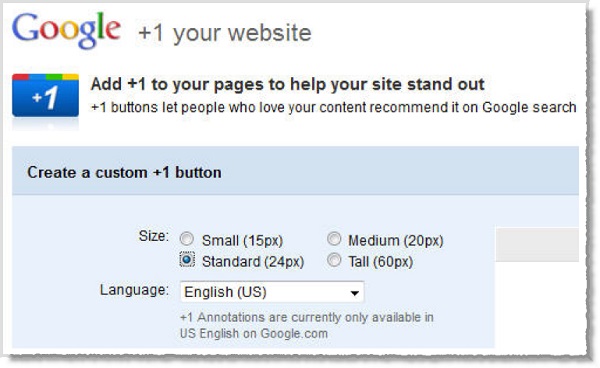
Task: Click the +1 Annotations availability note
Action: [307, 325]
